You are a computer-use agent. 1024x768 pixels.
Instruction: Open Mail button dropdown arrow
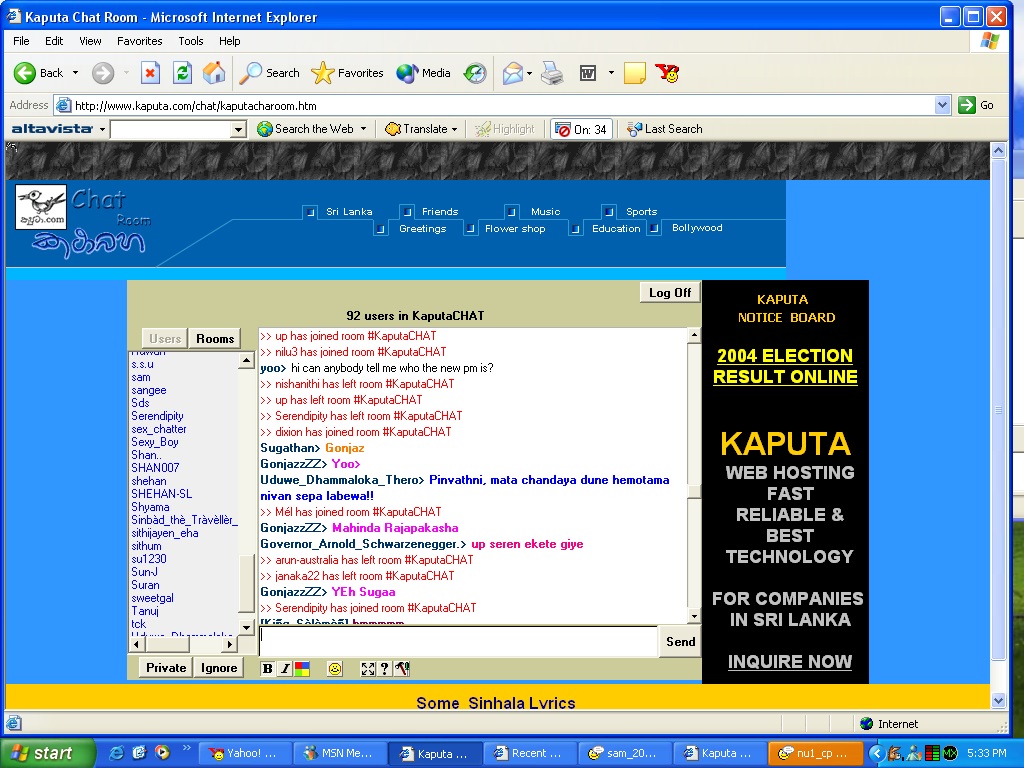click(529, 73)
